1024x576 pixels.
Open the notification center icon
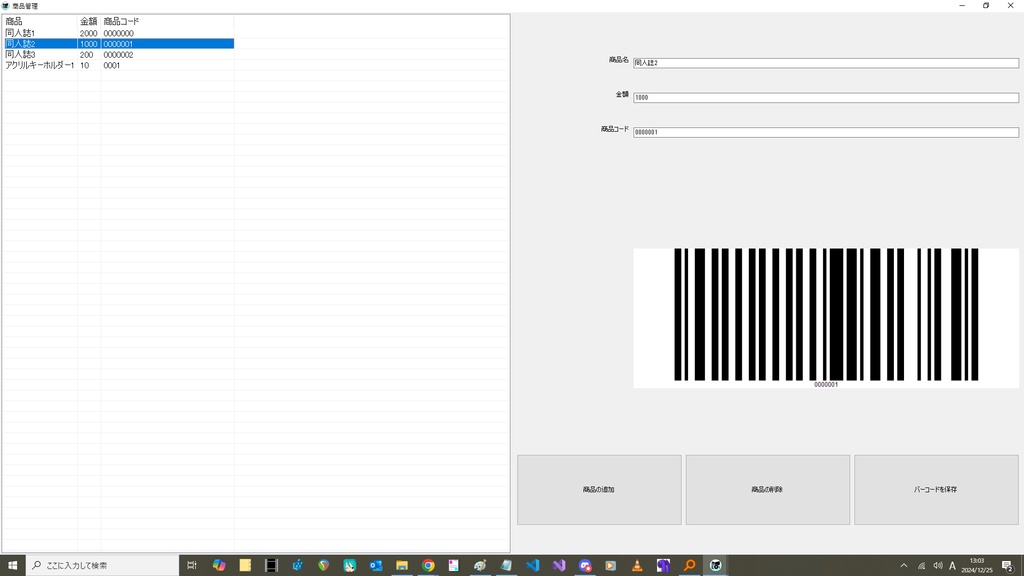pyautogui.click(x=1008, y=566)
